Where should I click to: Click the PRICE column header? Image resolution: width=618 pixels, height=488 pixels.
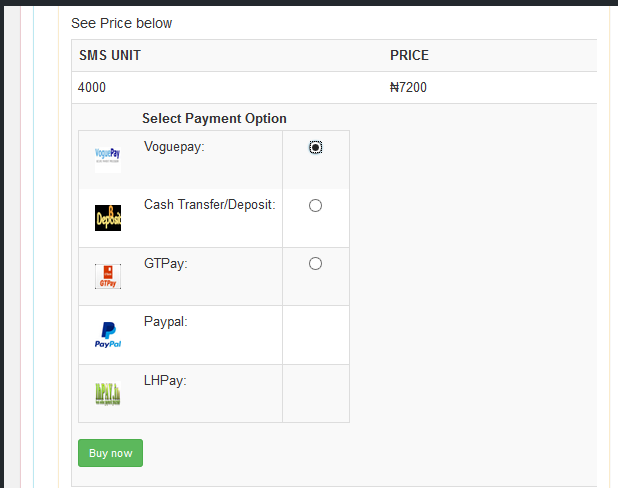(x=409, y=55)
